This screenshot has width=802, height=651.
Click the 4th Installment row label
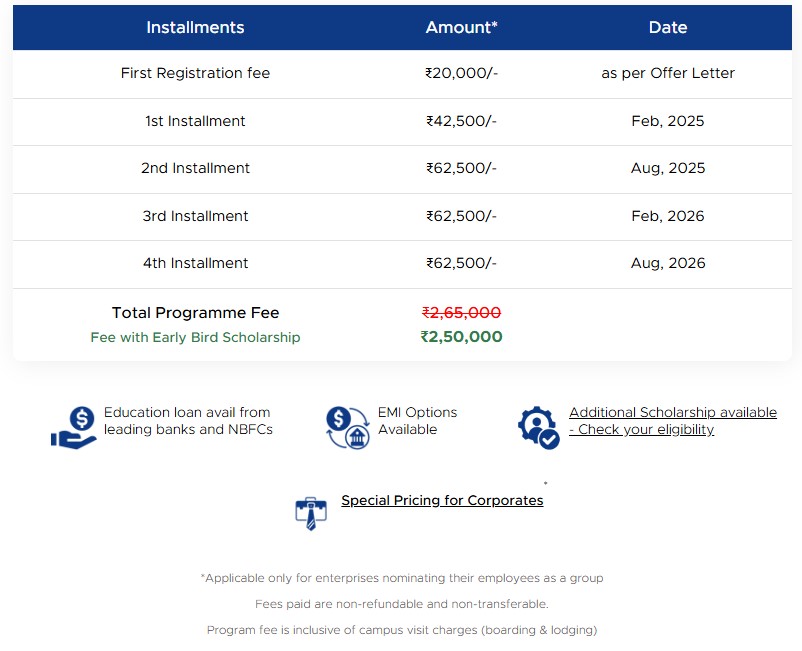tap(195, 263)
